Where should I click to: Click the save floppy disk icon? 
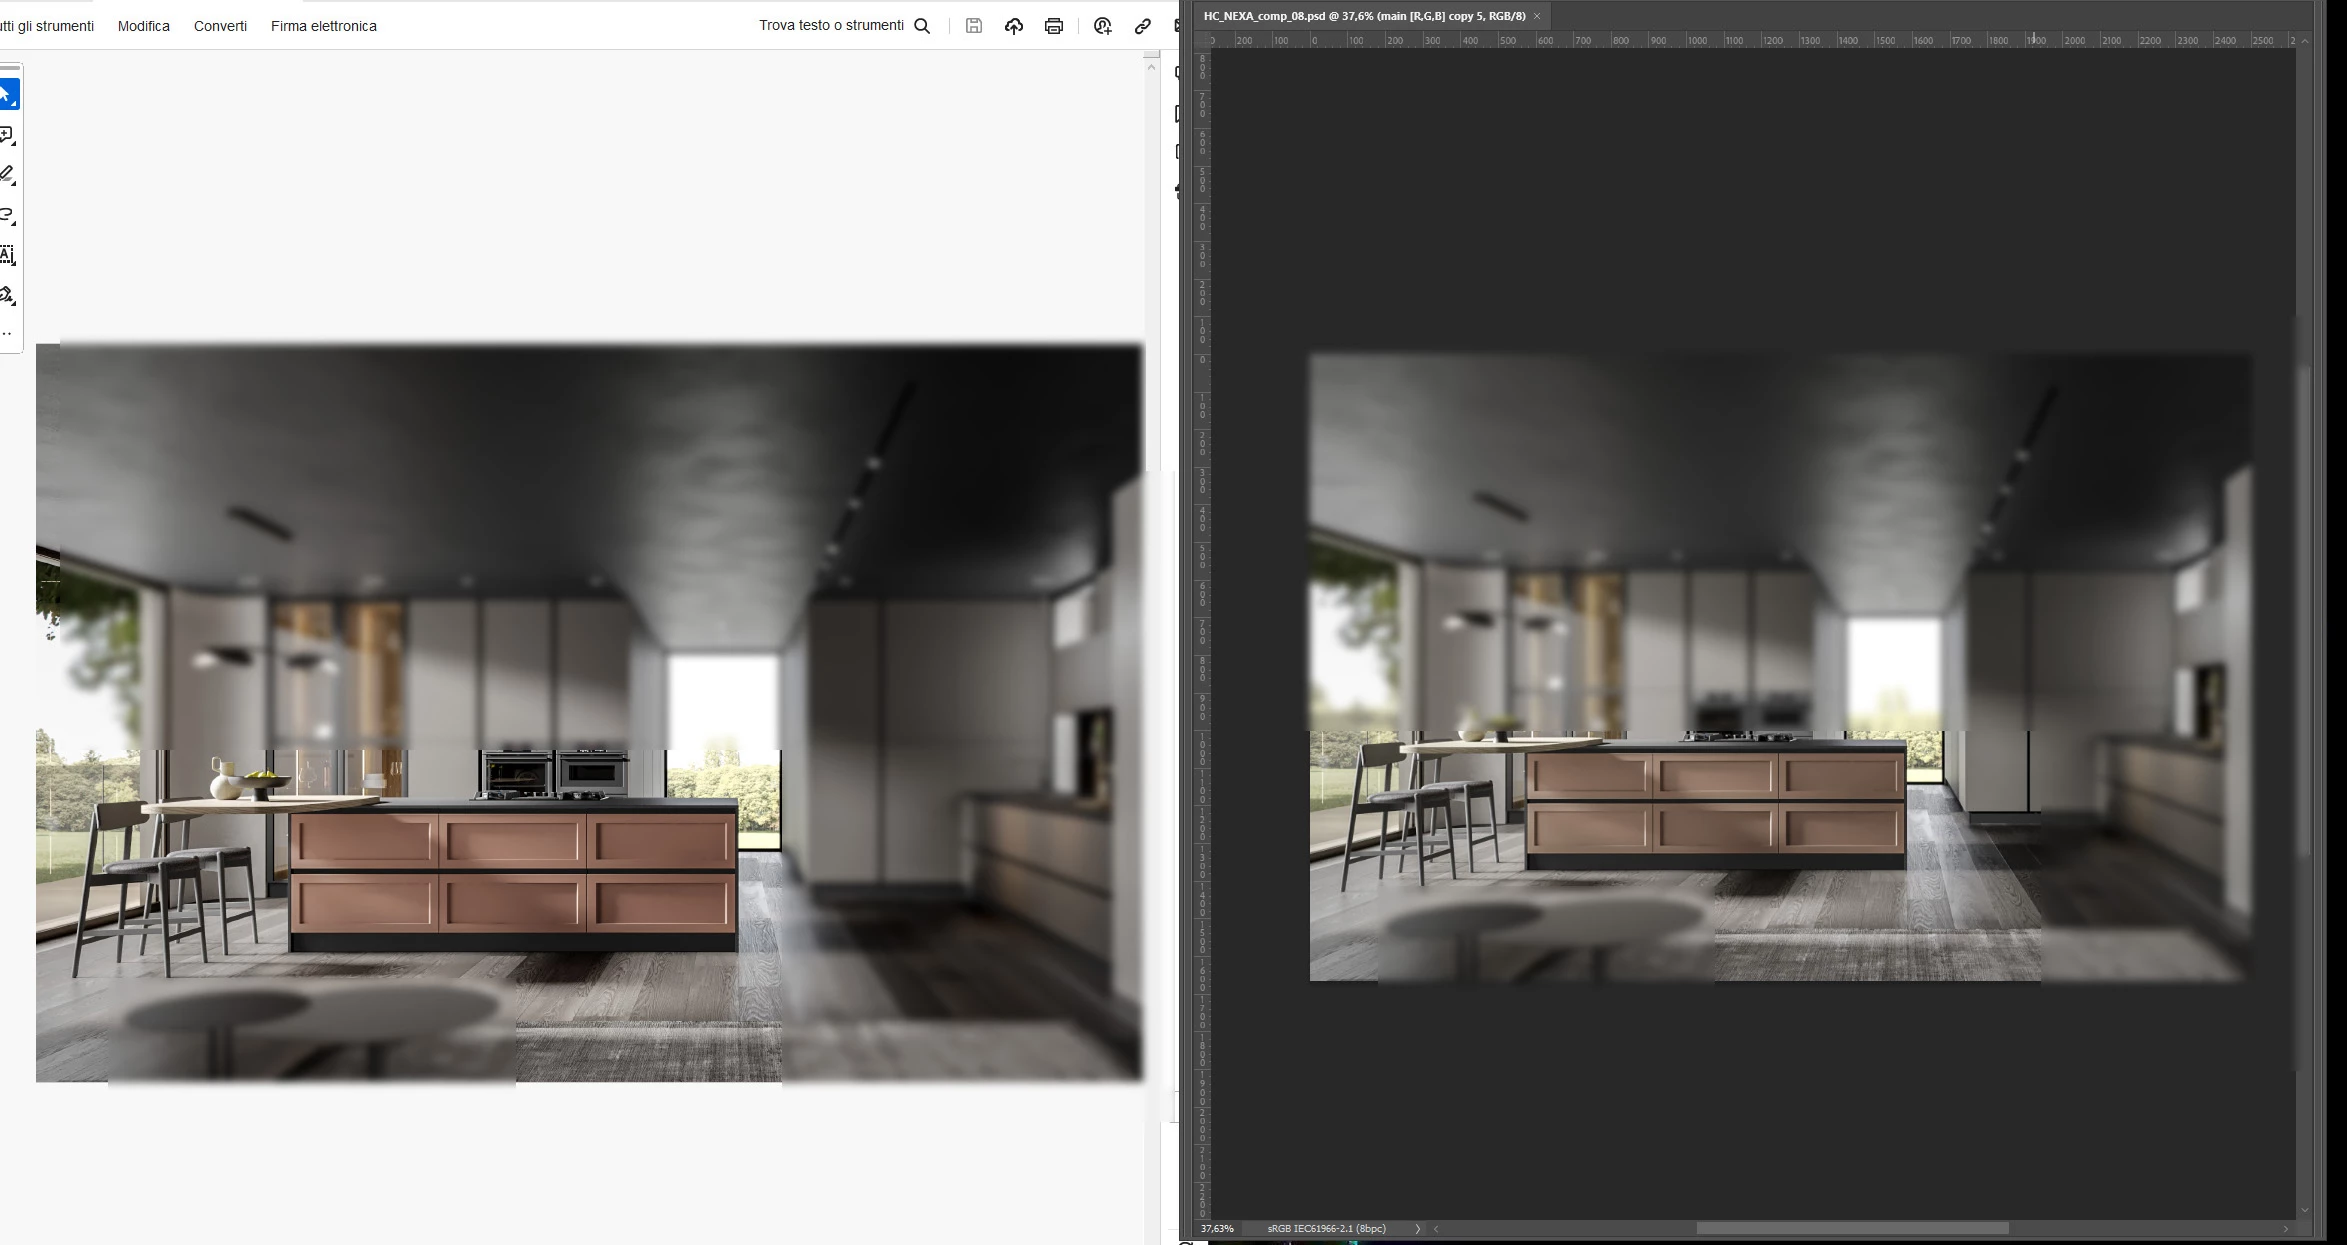(973, 26)
